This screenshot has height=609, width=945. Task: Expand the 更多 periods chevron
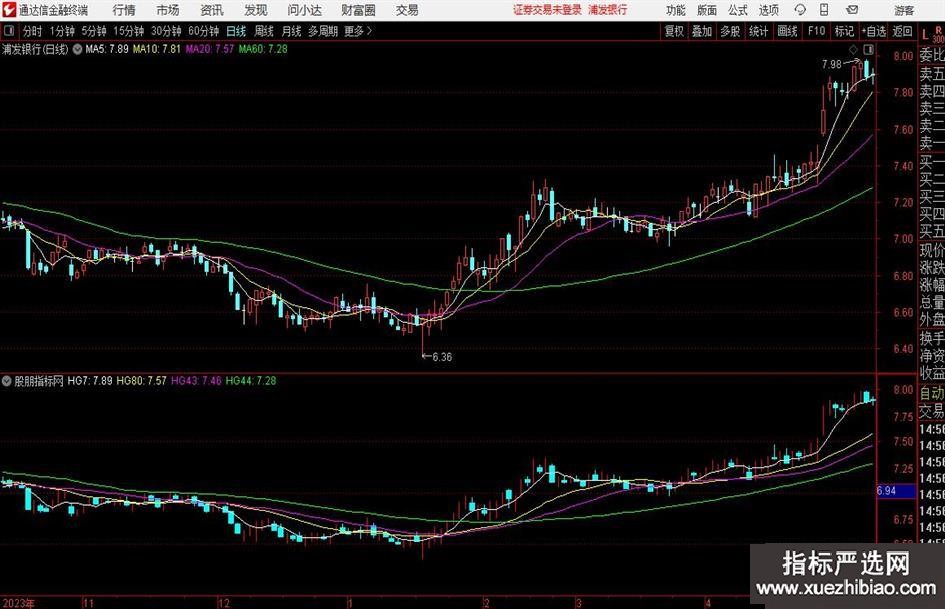[x=369, y=31]
